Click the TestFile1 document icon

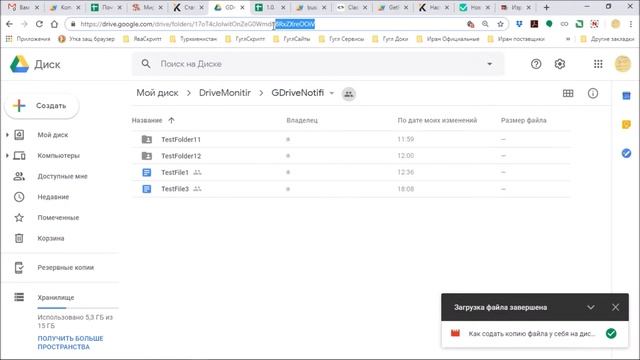[147, 172]
